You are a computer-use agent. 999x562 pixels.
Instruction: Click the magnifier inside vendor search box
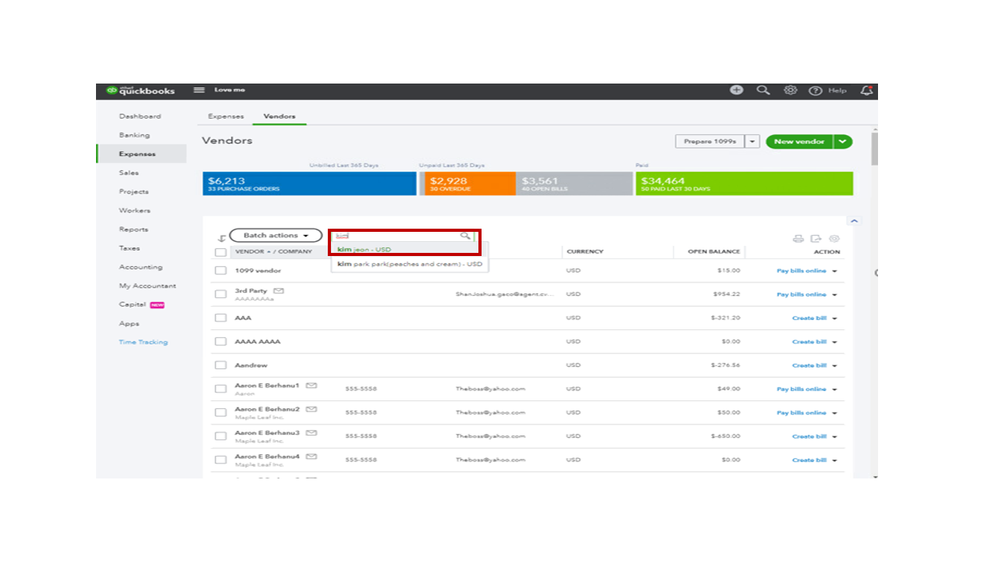(465, 236)
